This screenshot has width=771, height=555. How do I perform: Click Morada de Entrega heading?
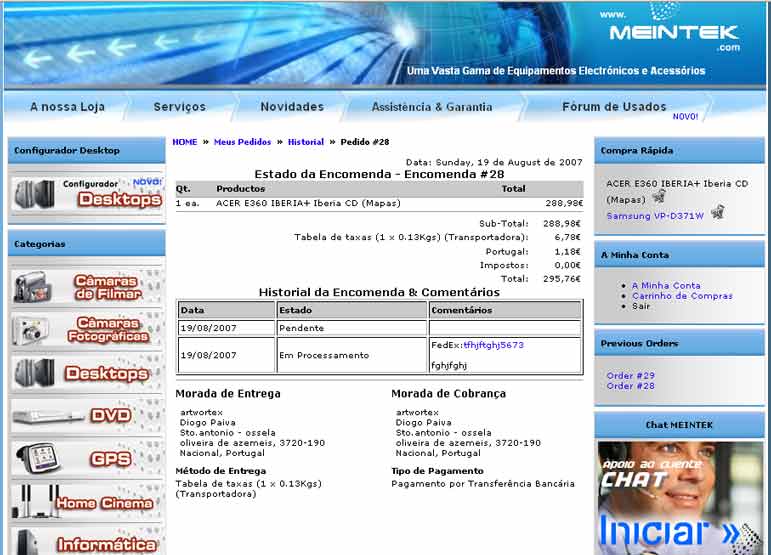[228, 393]
